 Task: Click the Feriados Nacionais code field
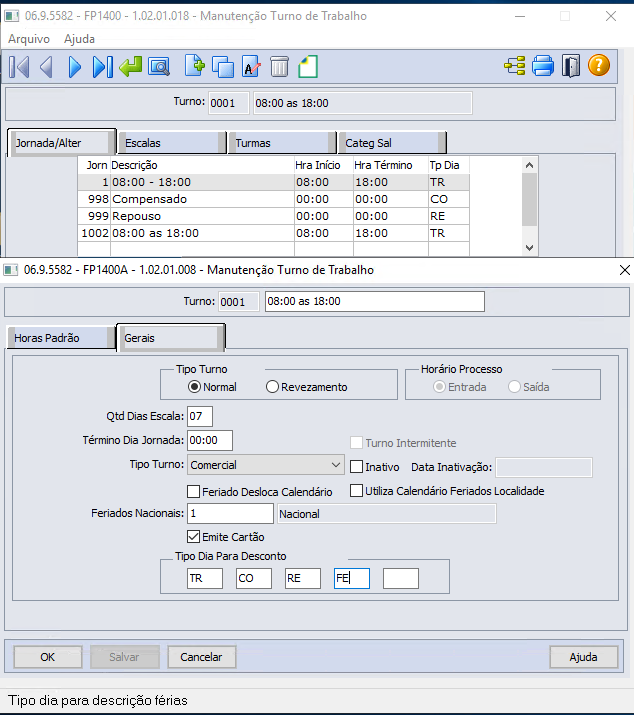tap(230, 513)
